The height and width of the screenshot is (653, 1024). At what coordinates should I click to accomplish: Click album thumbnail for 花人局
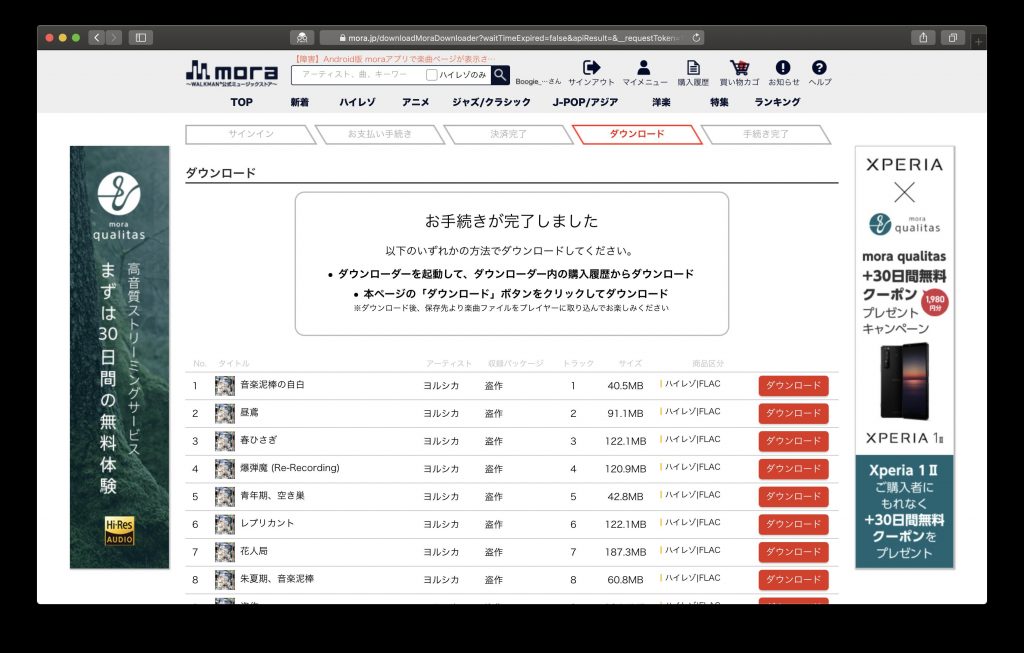(225, 552)
